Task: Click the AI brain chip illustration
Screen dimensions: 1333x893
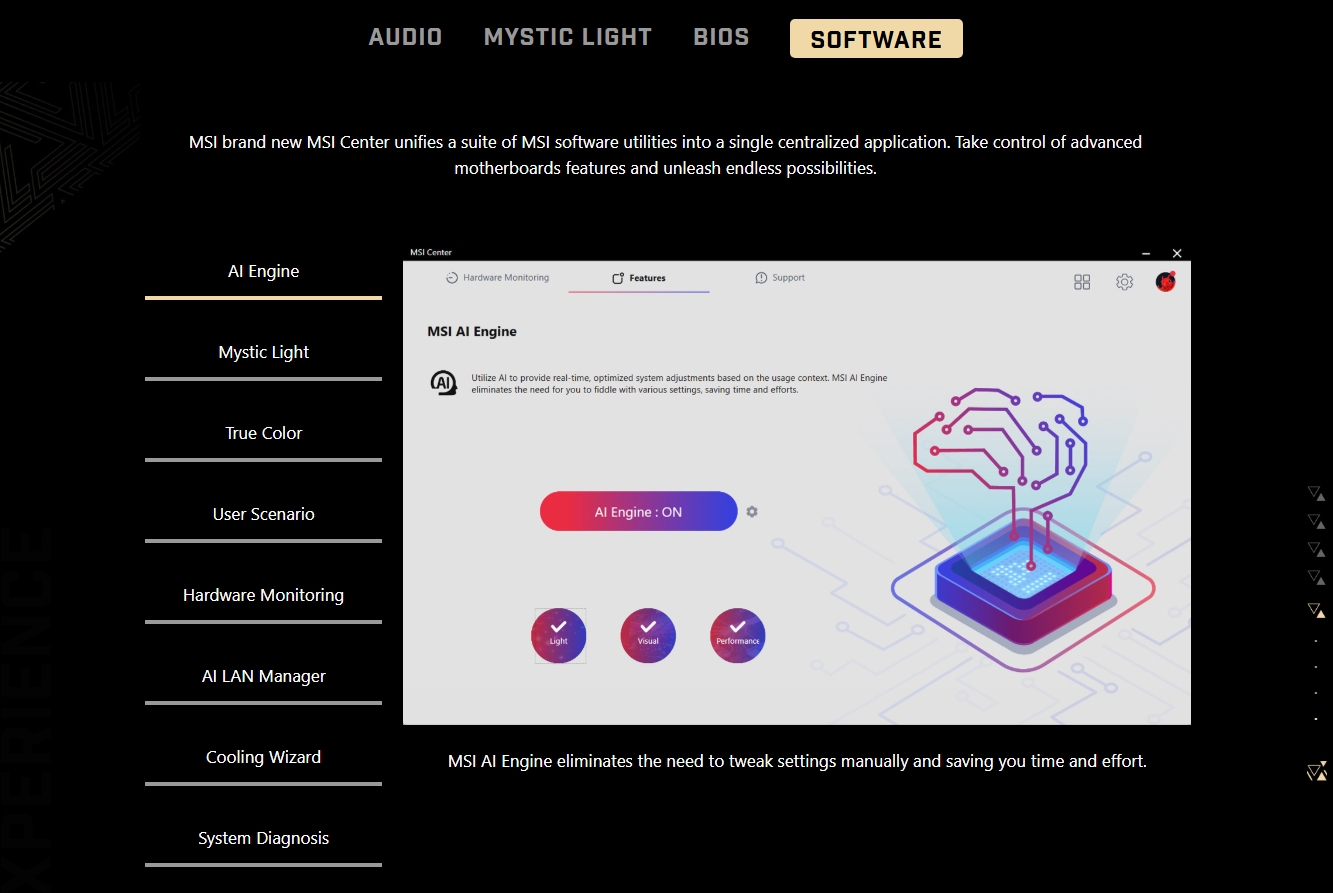Action: (x=1022, y=530)
